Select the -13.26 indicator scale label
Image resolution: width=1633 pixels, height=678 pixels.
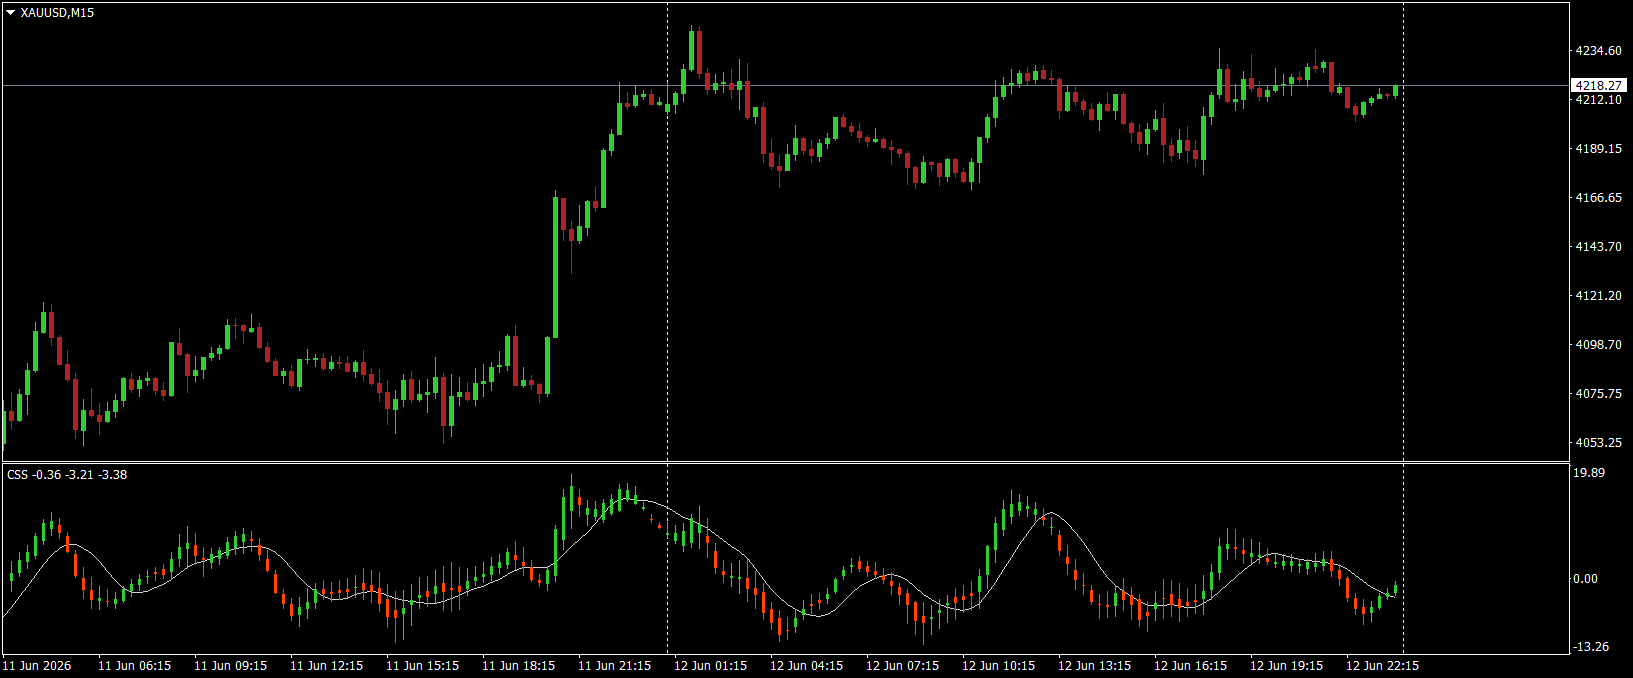[x=1591, y=647]
